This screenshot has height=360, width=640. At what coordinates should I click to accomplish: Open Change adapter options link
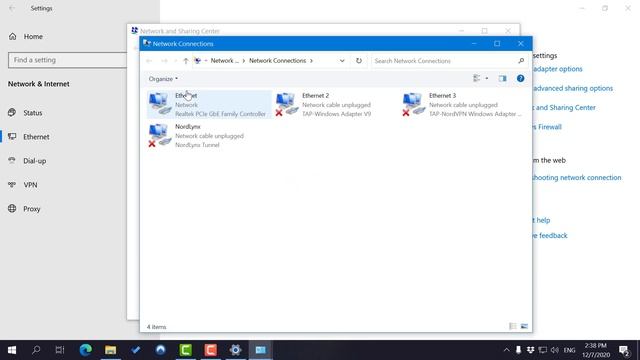[558, 69]
